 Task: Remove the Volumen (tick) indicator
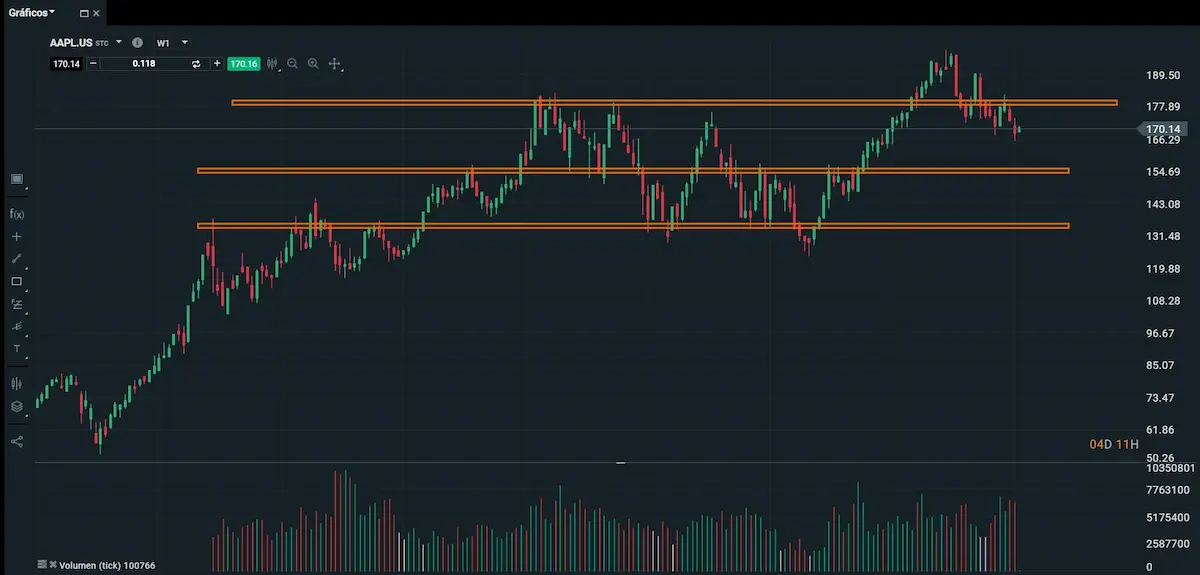(x=53, y=565)
